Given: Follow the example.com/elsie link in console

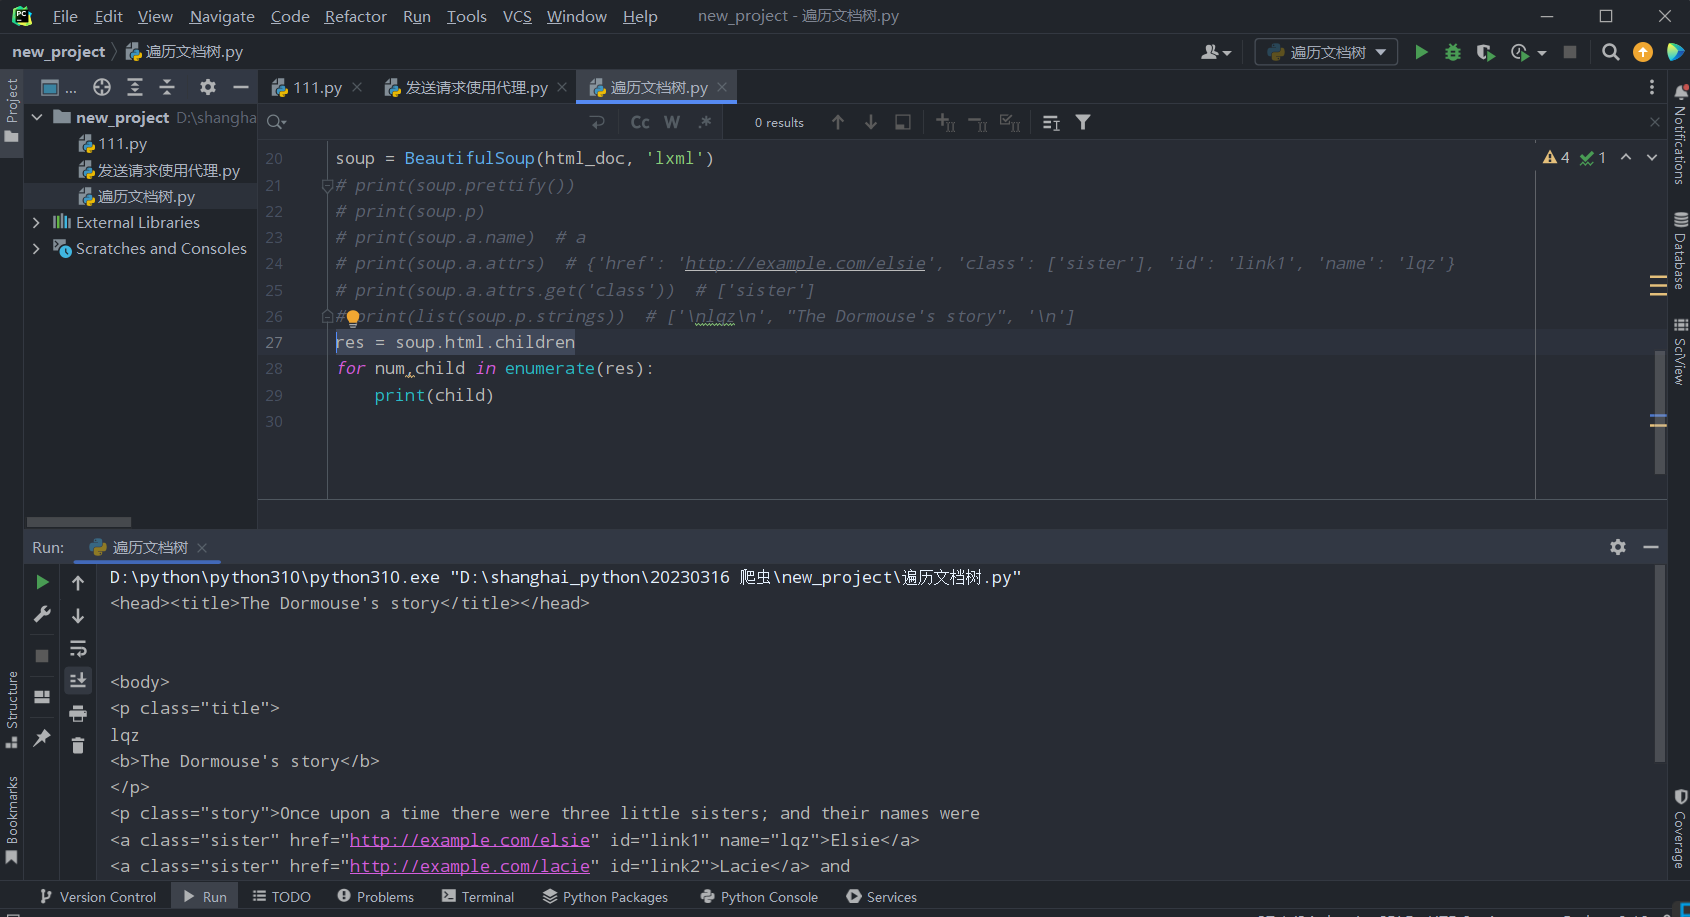Looking at the screenshot, I should pos(470,840).
